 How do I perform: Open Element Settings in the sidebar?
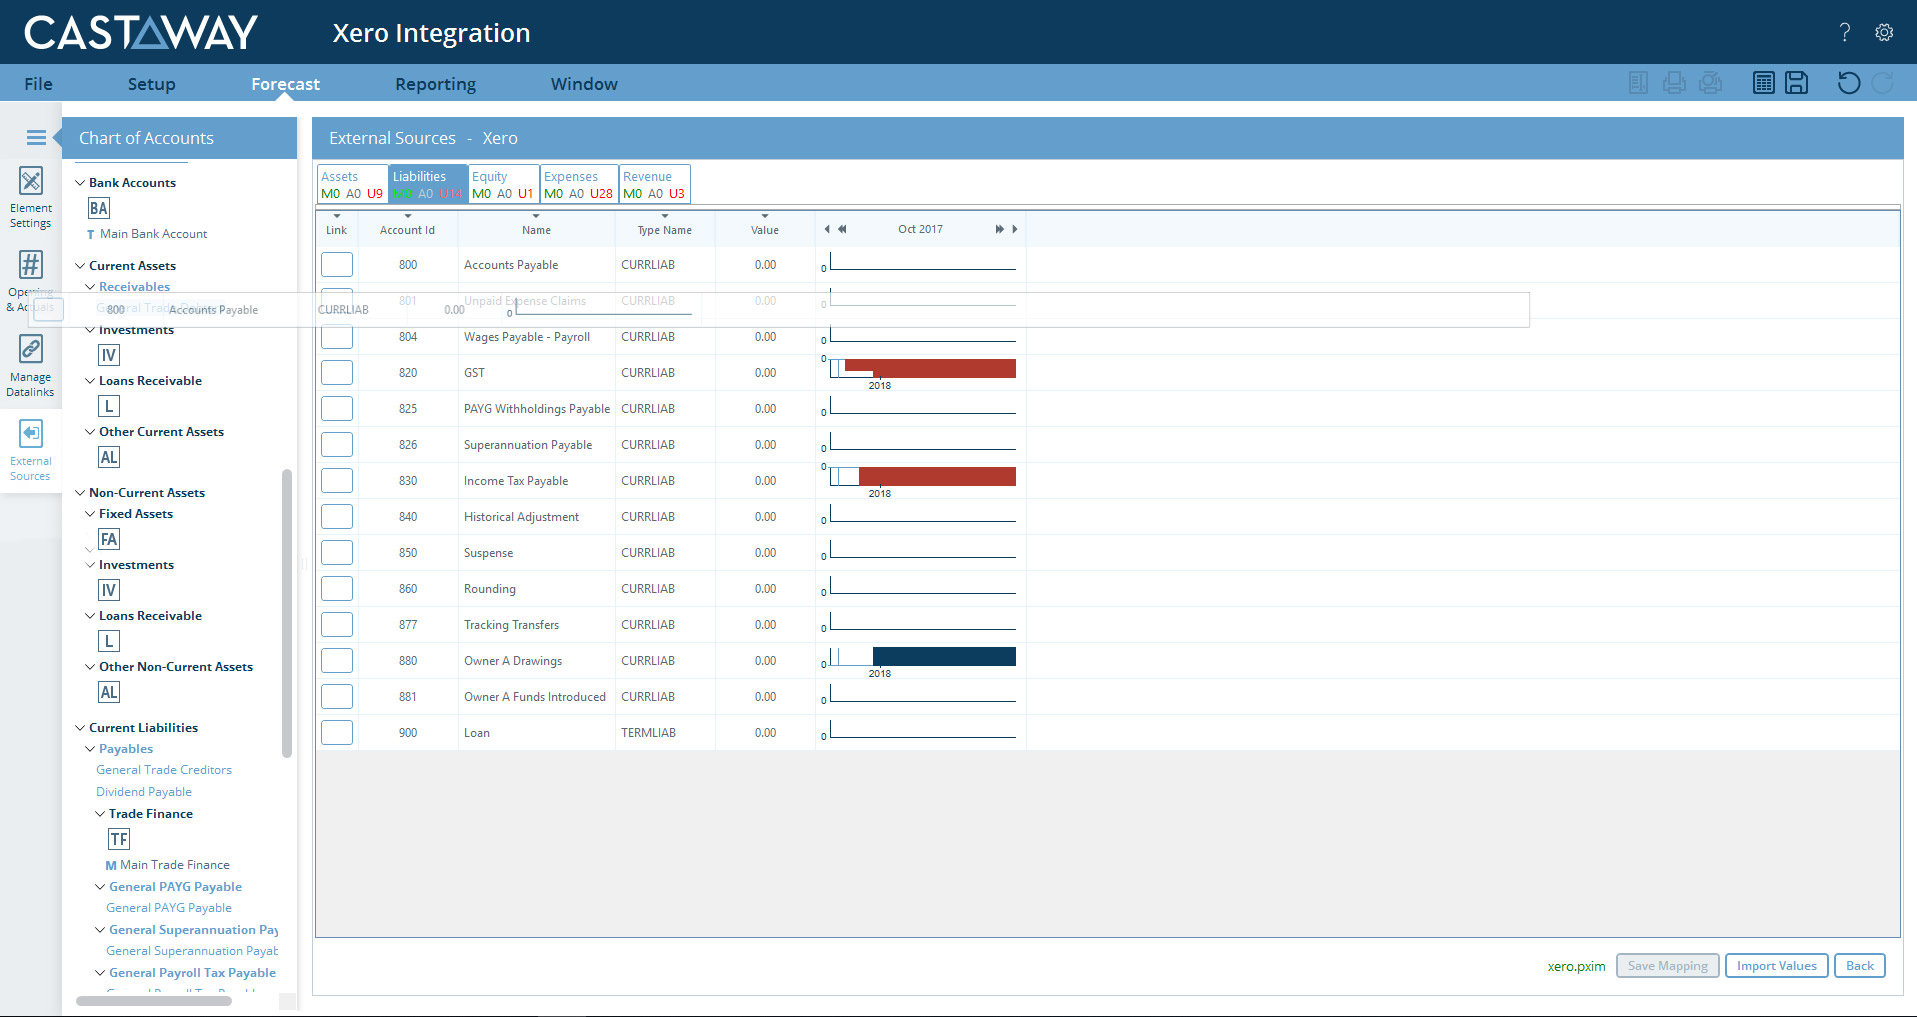click(x=31, y=198)
